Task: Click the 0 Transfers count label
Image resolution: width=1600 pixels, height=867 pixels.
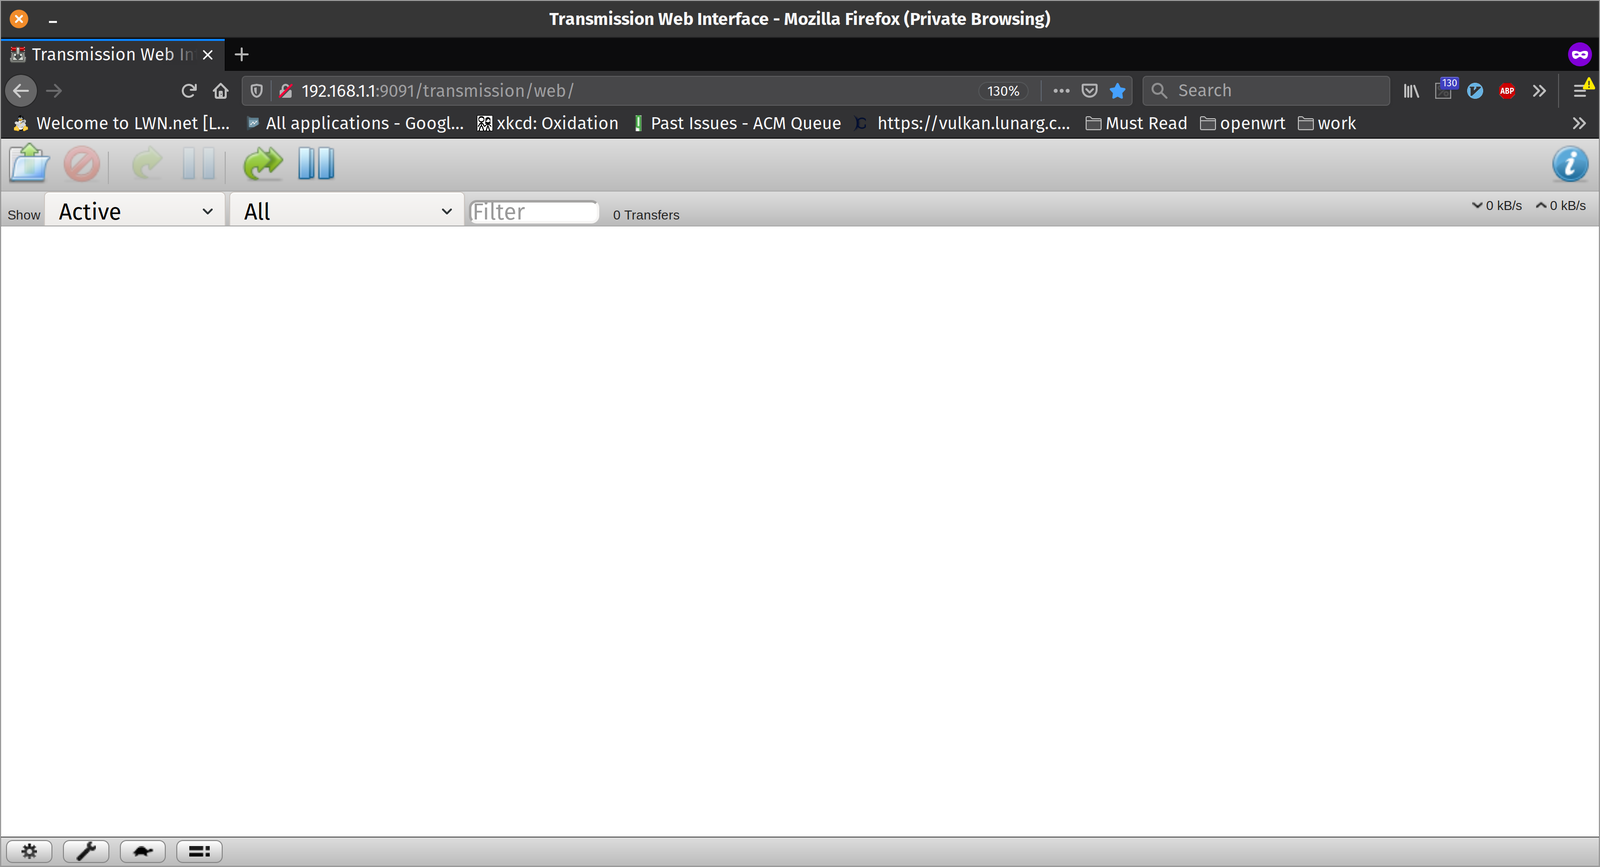Action: (646, 215)
